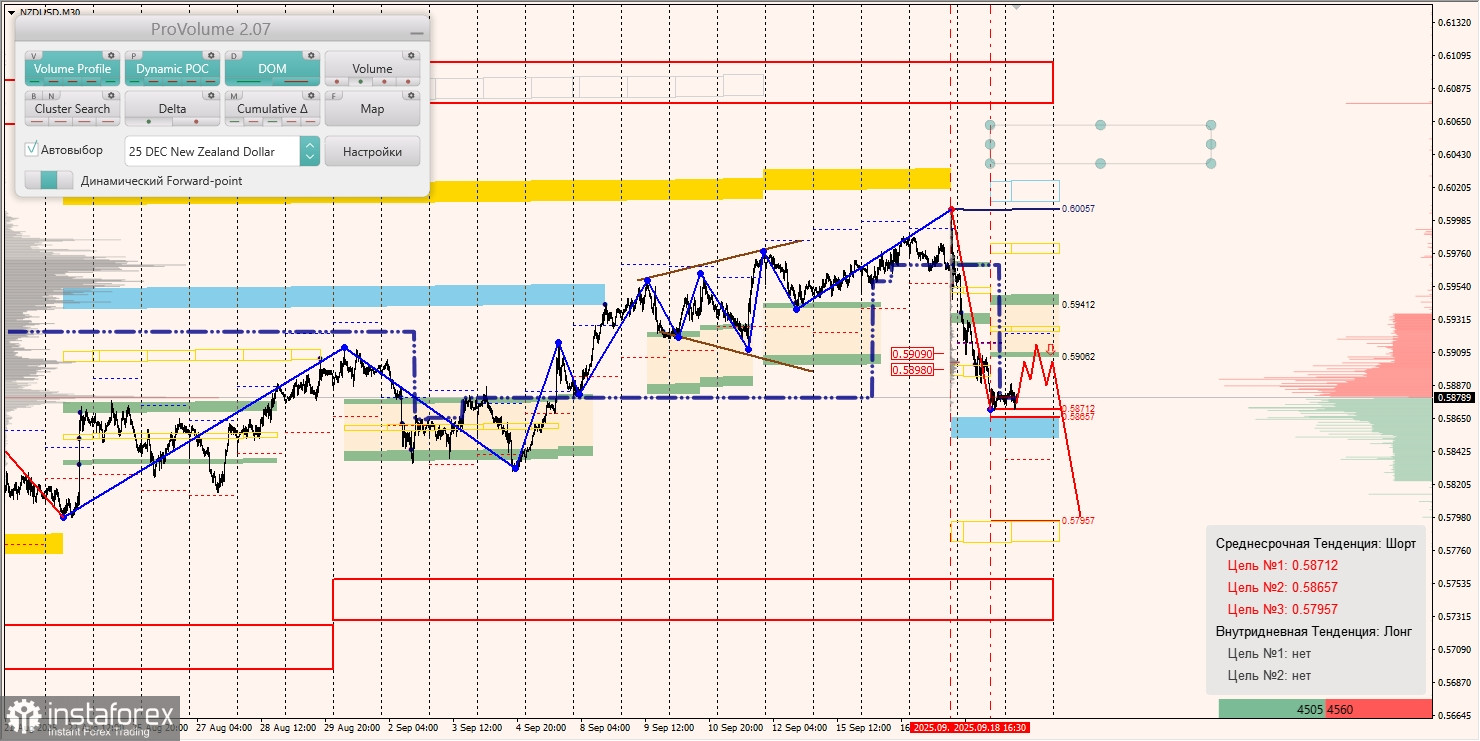Click the M hotkey tag on Cumulative Δ
This screenshot has height=741, width=1480.
[234, 96]
